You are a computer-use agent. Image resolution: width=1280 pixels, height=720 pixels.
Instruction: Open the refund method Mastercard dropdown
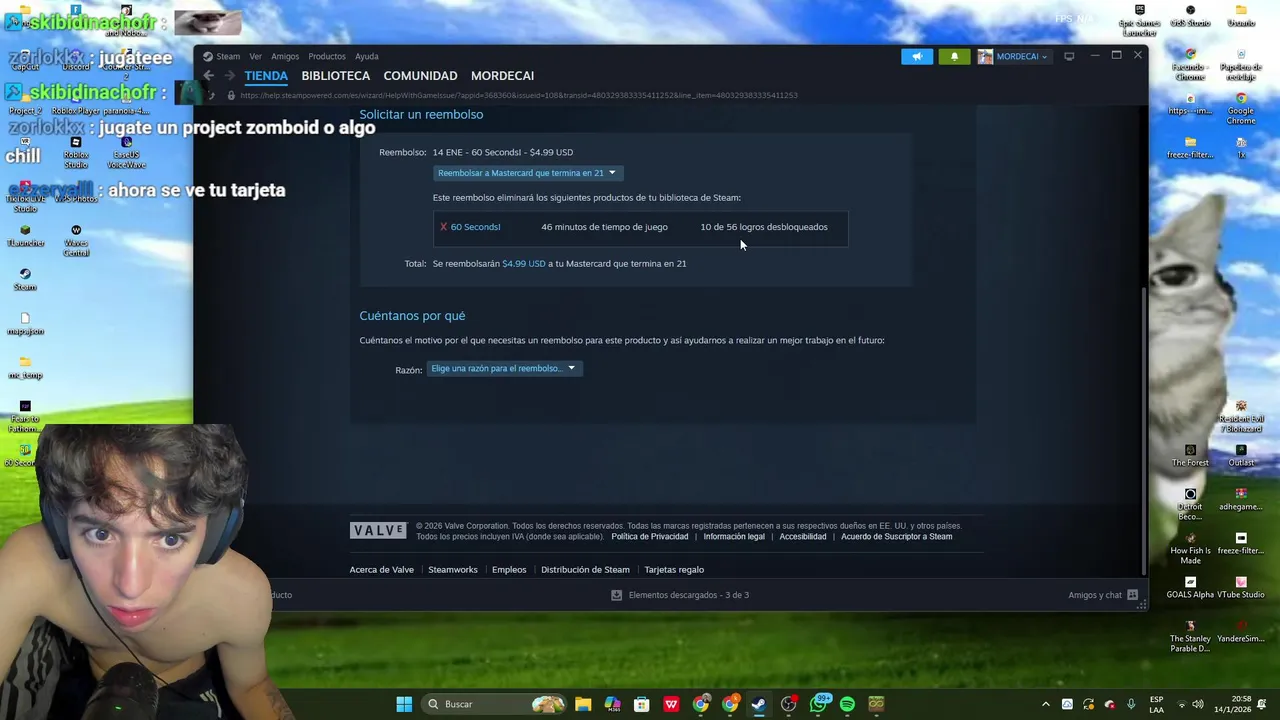528,173
